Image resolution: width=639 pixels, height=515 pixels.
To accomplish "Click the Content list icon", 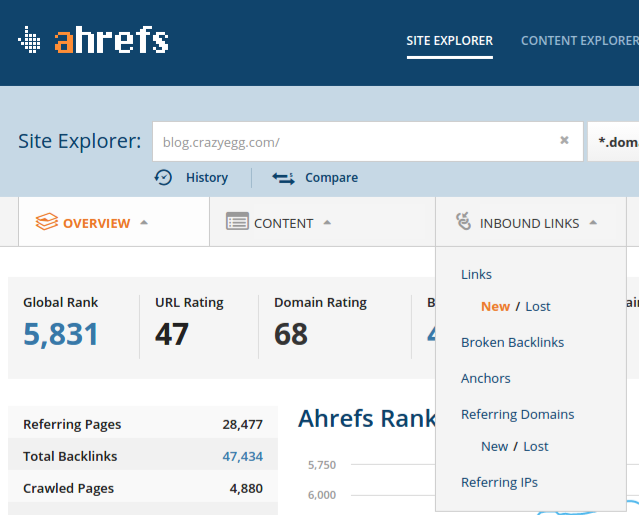I will (237, 222).
